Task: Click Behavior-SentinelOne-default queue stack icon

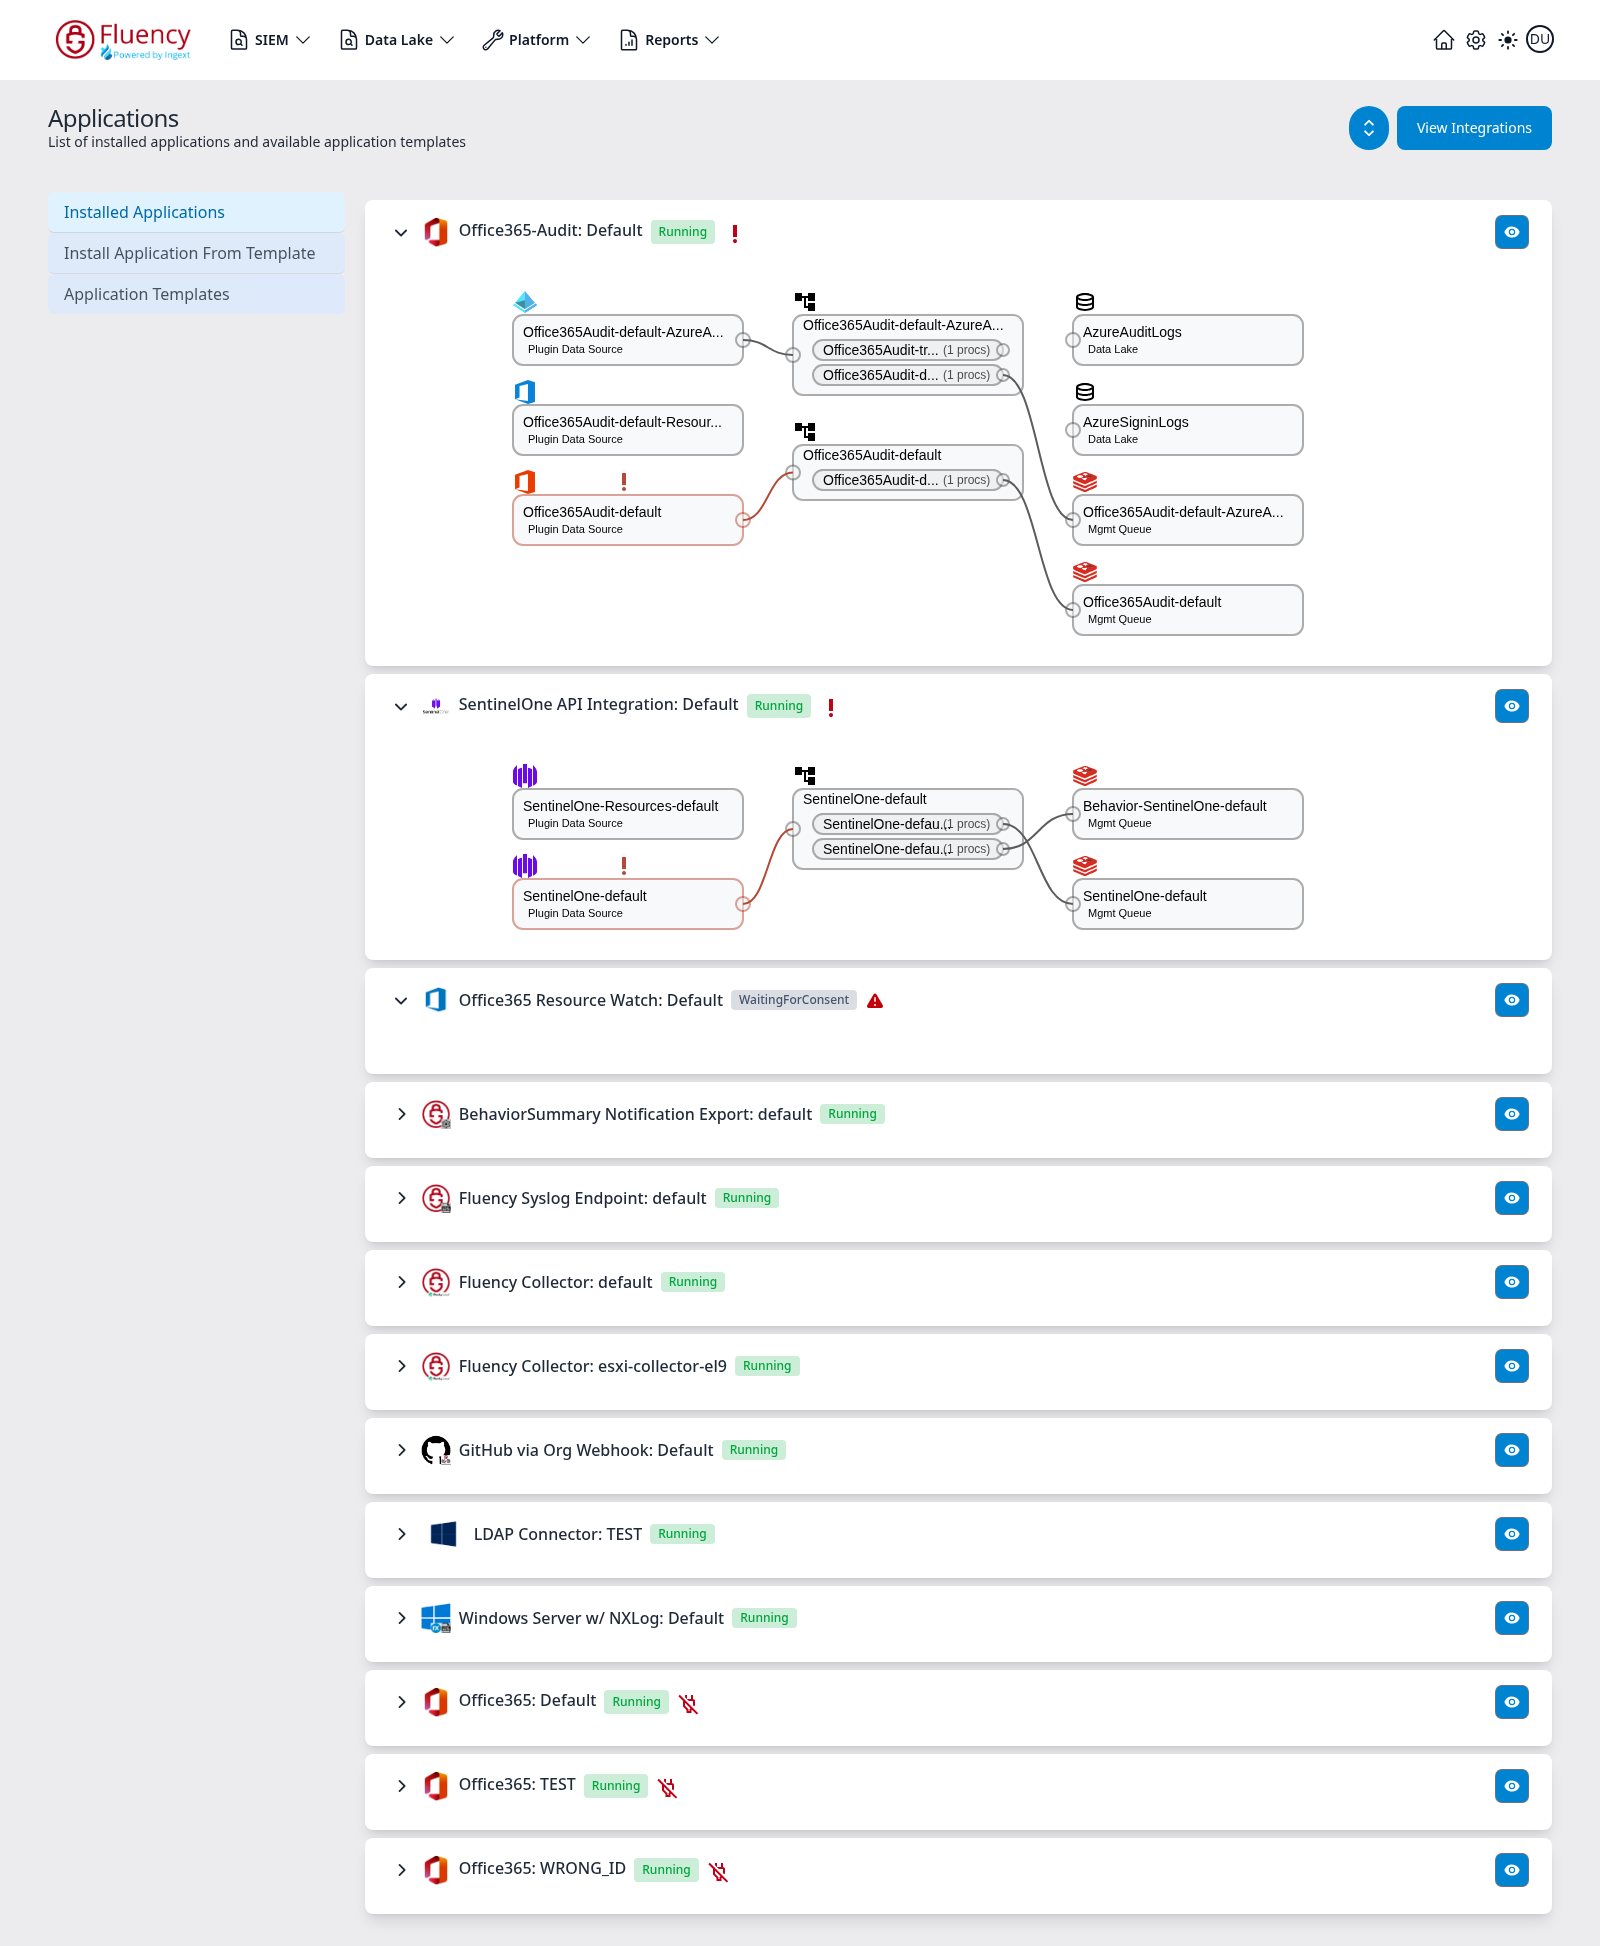Action: 1085,776
